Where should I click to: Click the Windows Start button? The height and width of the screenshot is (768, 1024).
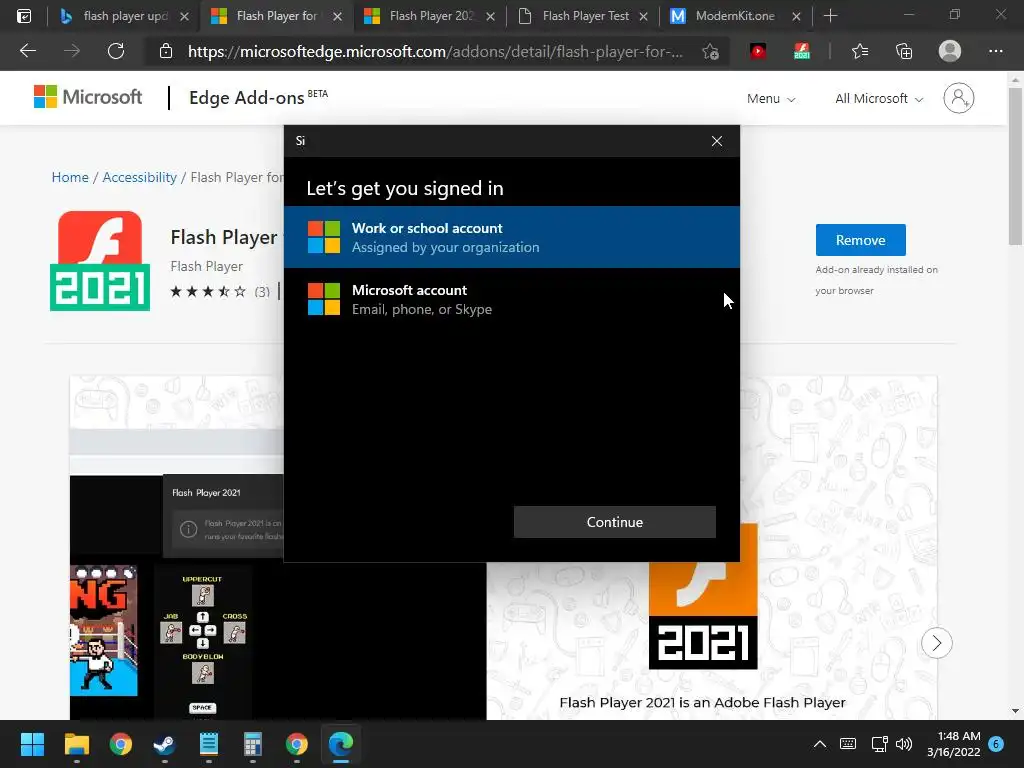pyautogui.click(x=32, y=744)
